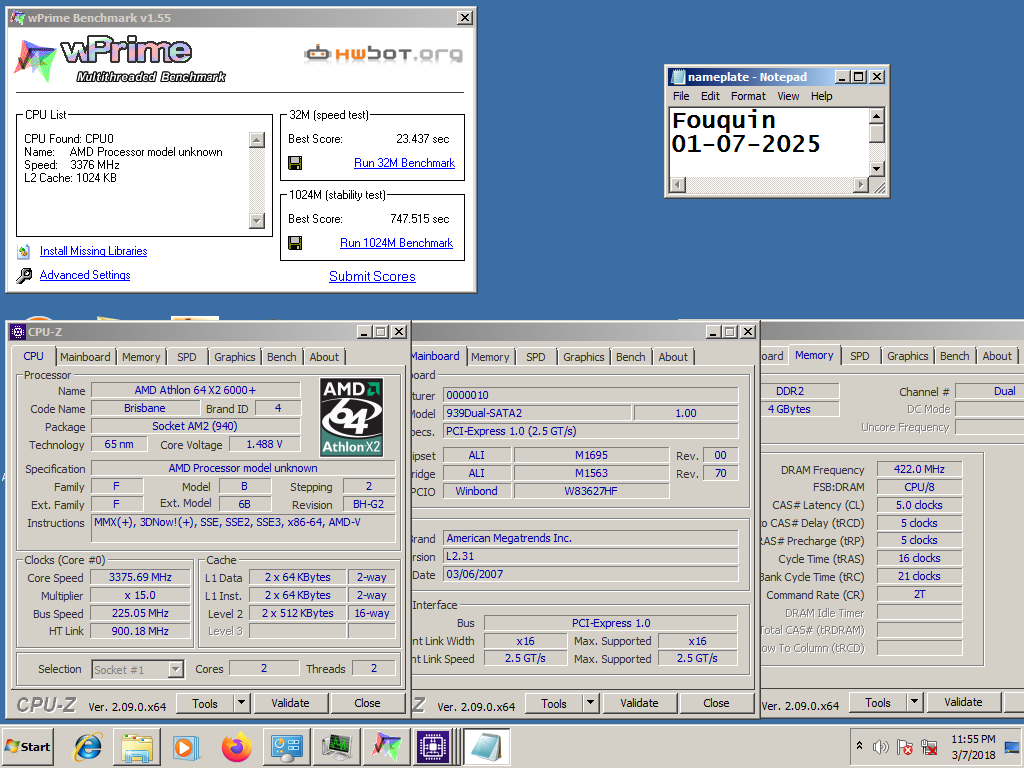
Task: Click the Submit Scores link
Action: coord(372,276)
